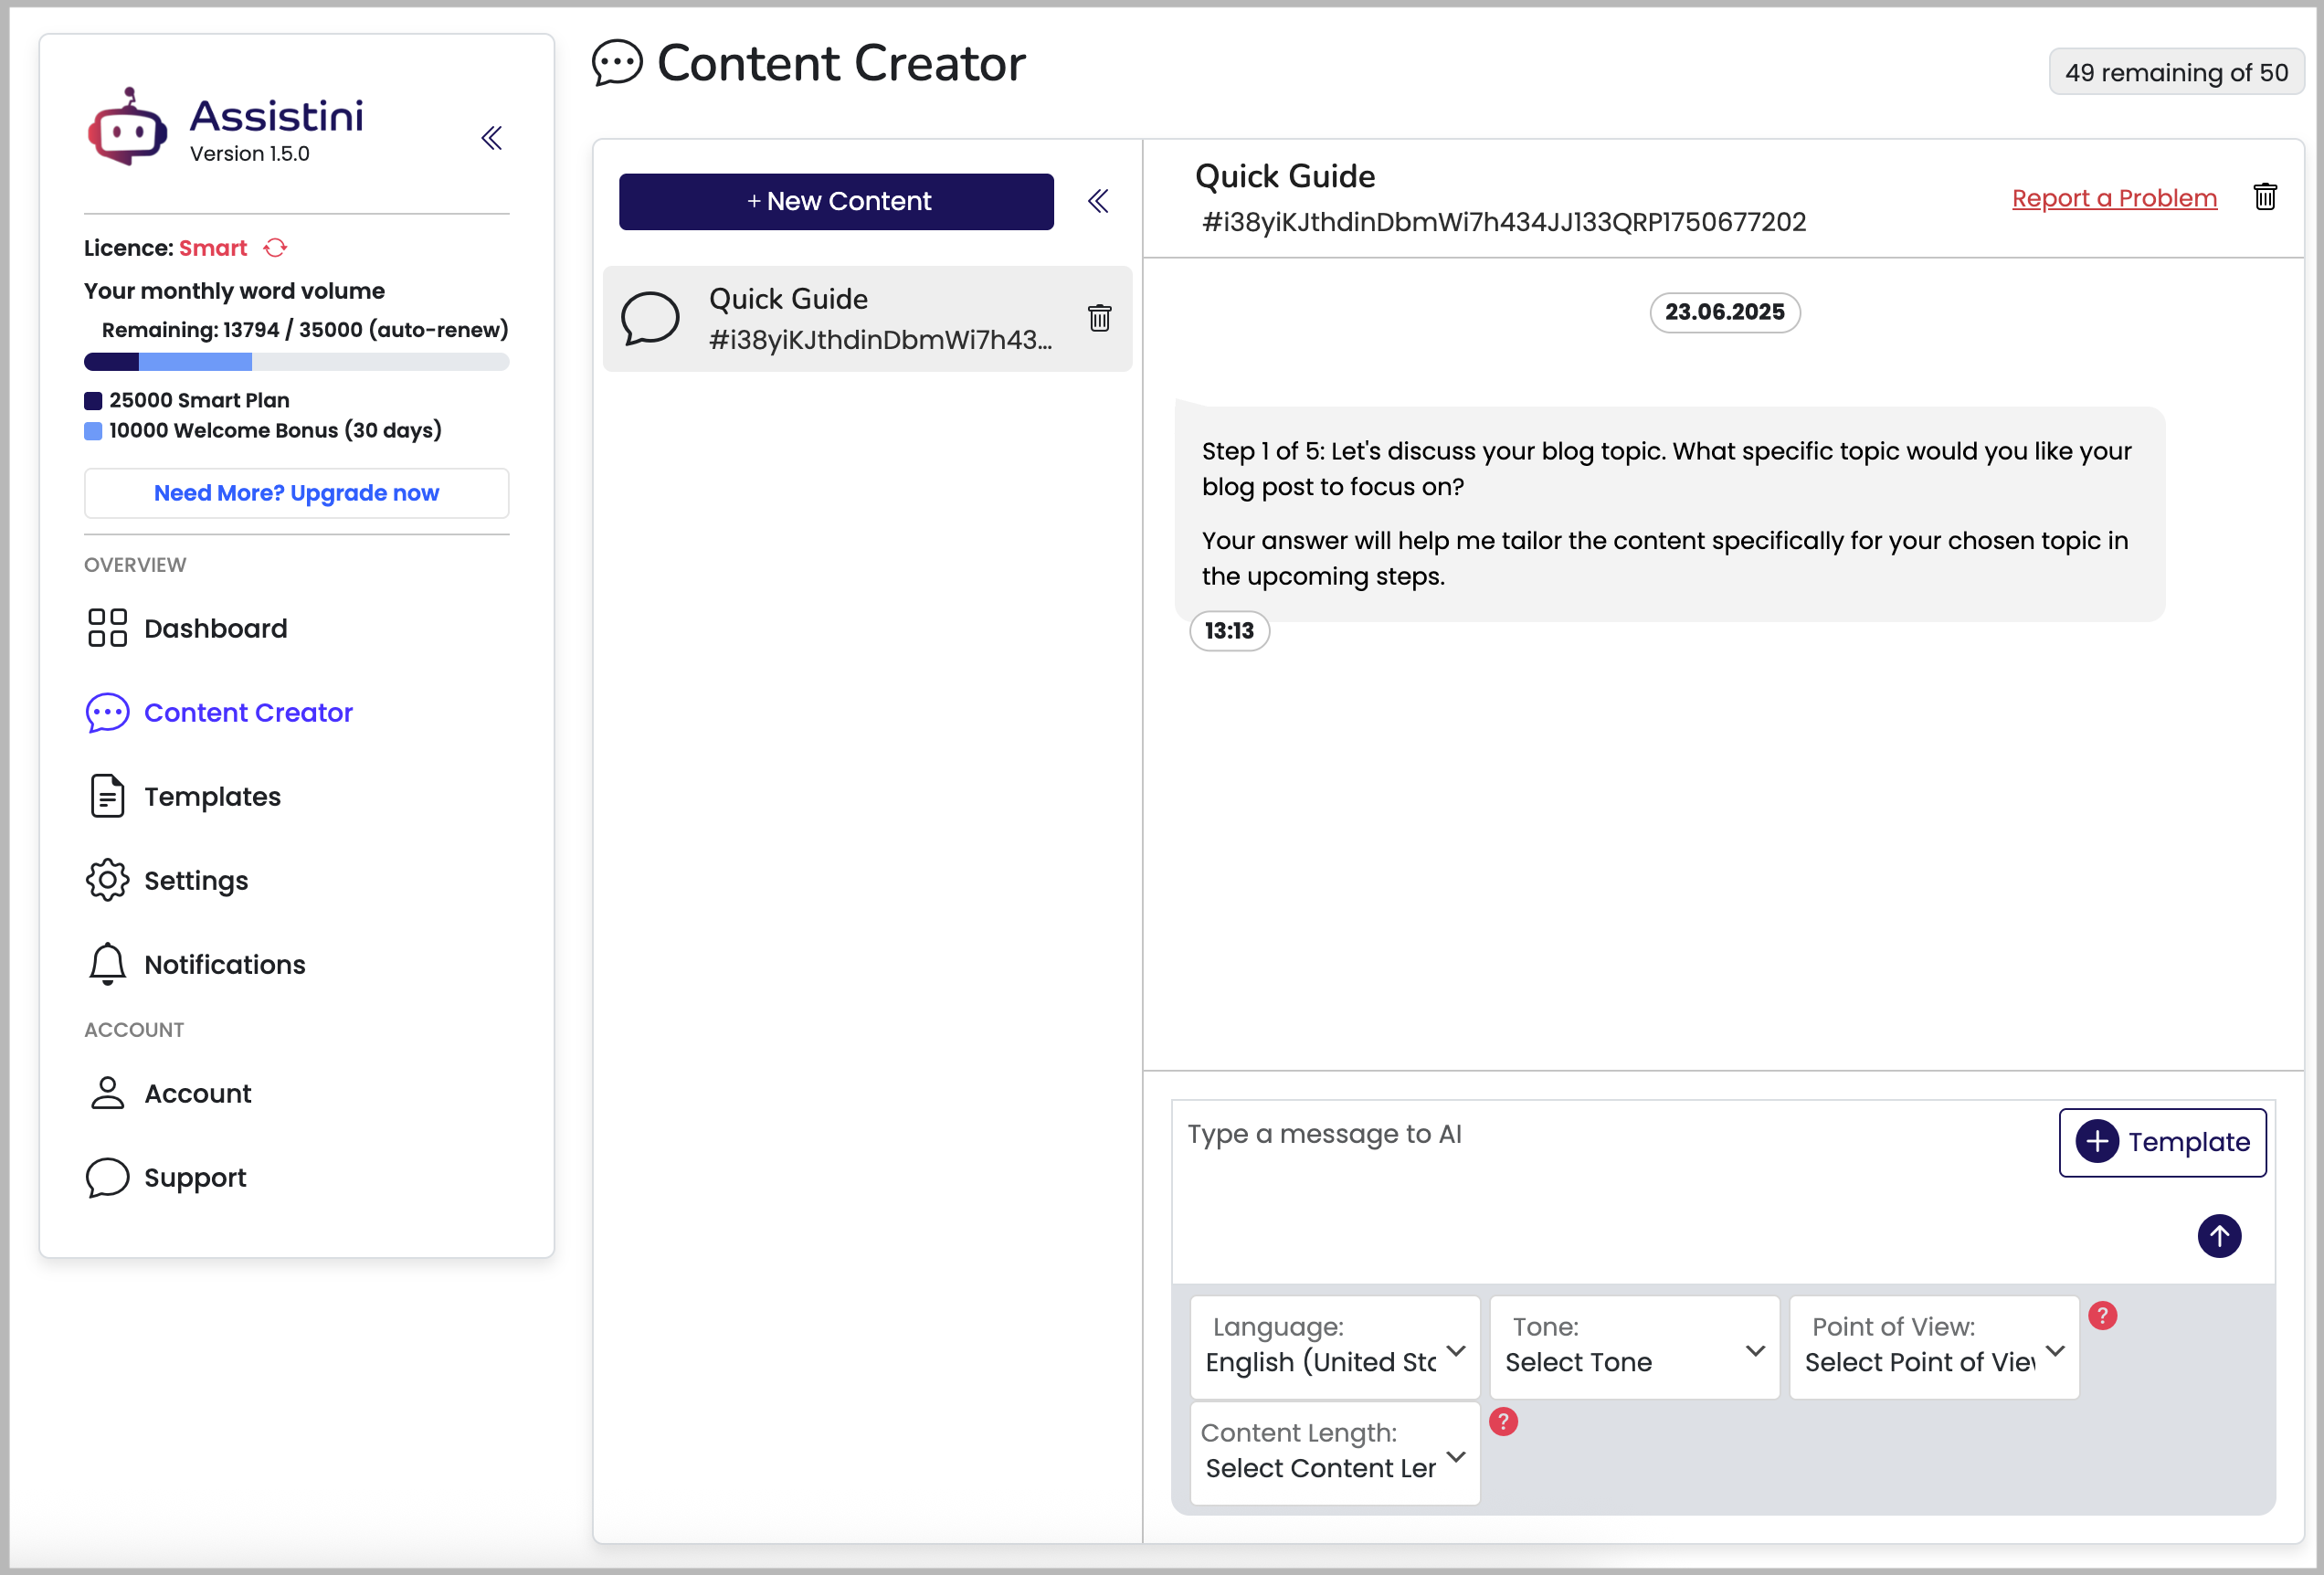2324x1575 pixels.
Task: Delete the Quick Guide item in the list
Action: (x=1099, y=318)
